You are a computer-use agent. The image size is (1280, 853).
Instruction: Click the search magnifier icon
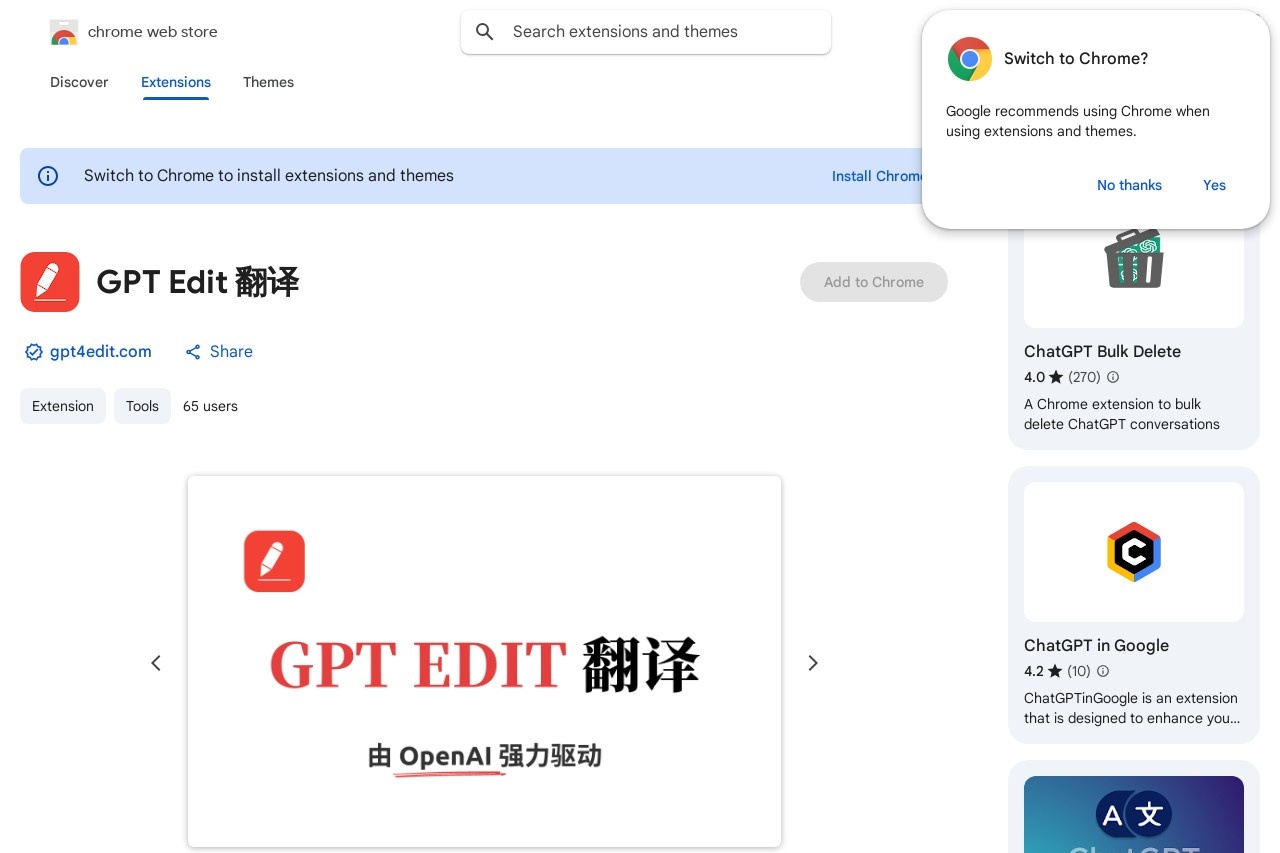point(485,32)
